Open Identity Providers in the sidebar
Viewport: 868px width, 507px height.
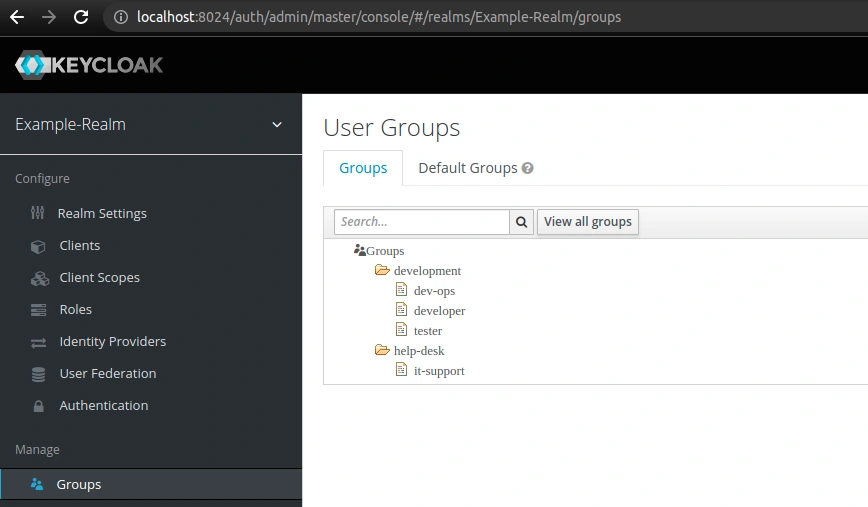point(113,342)
